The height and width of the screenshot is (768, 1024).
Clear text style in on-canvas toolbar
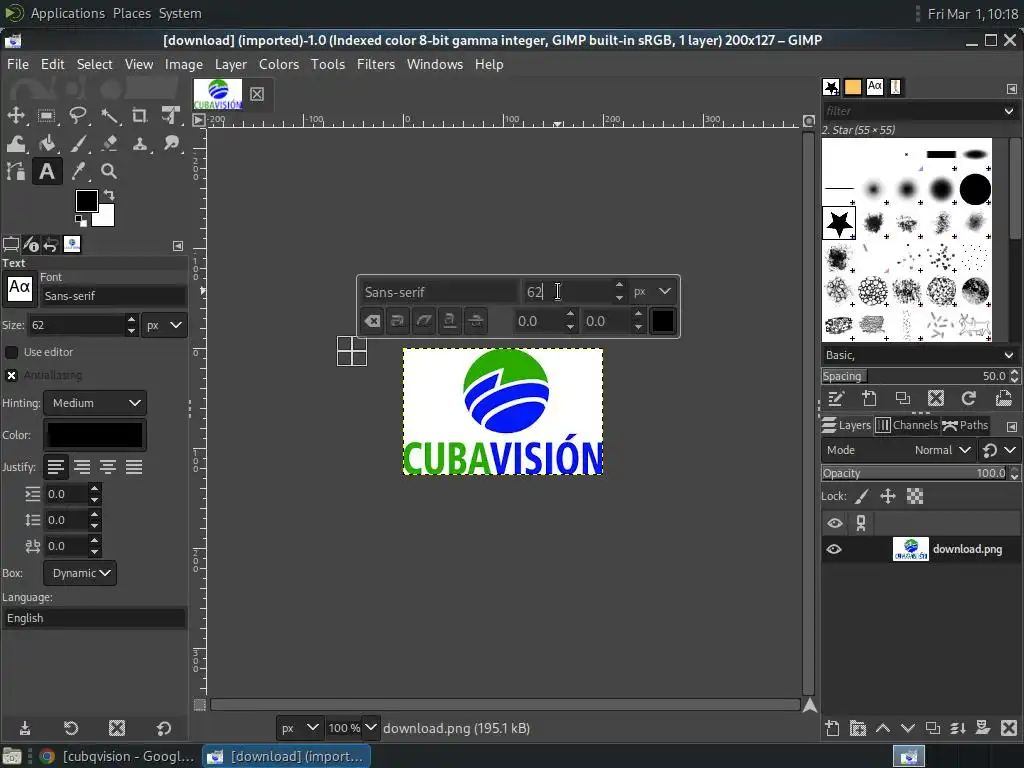coord(372,321)
